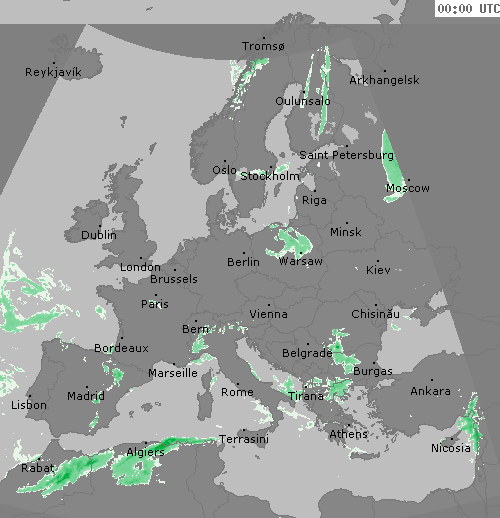Select the Athens city label
Image resolution: width=500 pixels, height=518 pixels.
click(x=348, y=434)
